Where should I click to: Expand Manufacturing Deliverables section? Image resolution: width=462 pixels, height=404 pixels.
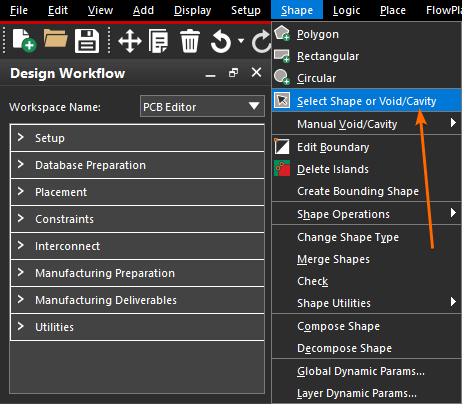click(137, 300)
